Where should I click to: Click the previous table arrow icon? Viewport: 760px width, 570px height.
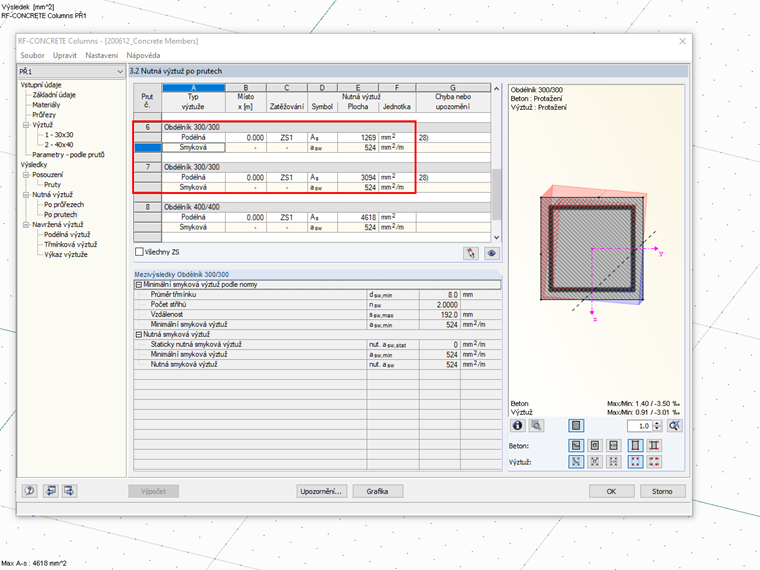pyautogui.click(x=50, y=491)
